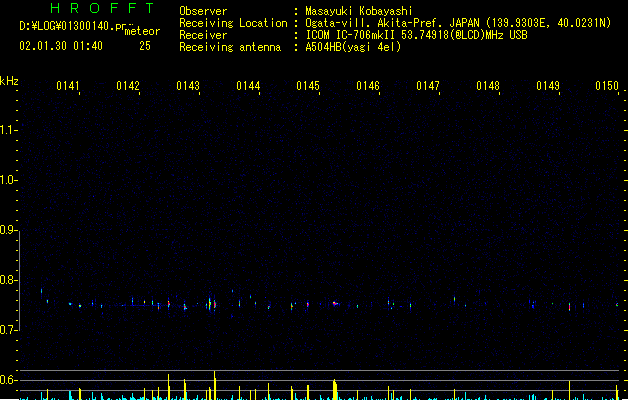629x400 pixels.
Task: Select the observer name Masayuki Kobayashi
Action: 359,11
